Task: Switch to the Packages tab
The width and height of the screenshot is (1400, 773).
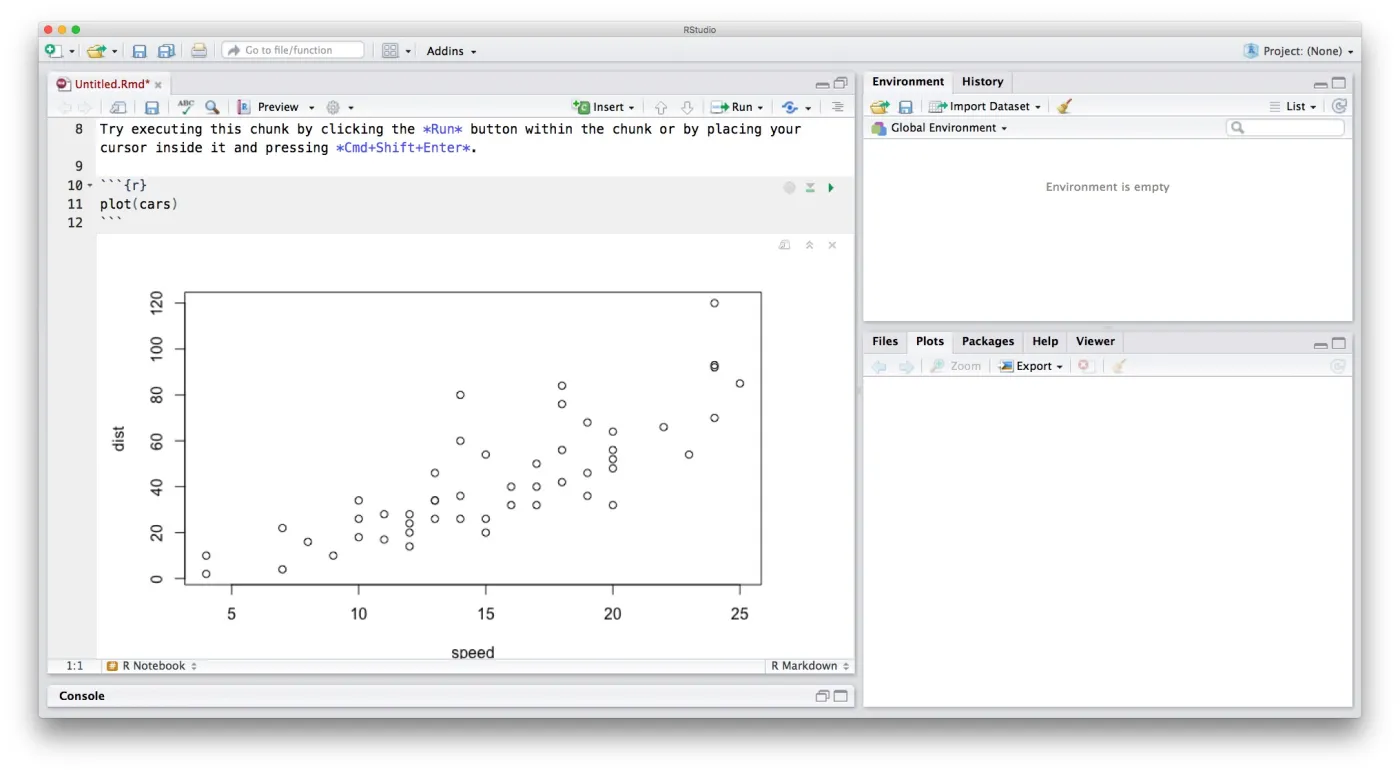Action: pyautogui.click(x=988, y=341)
